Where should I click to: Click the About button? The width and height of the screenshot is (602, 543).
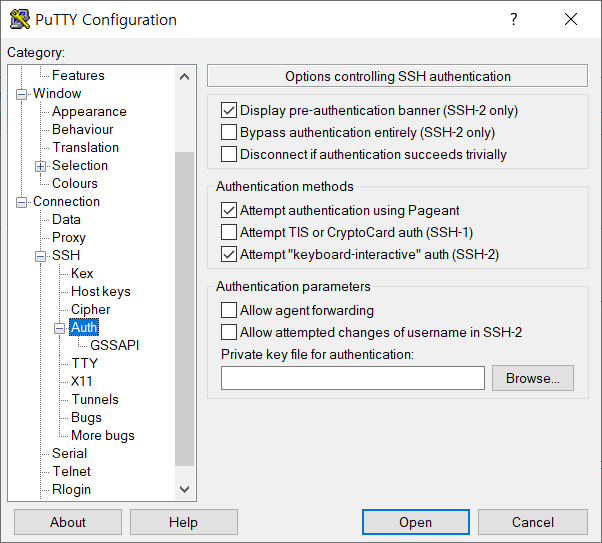68,522
